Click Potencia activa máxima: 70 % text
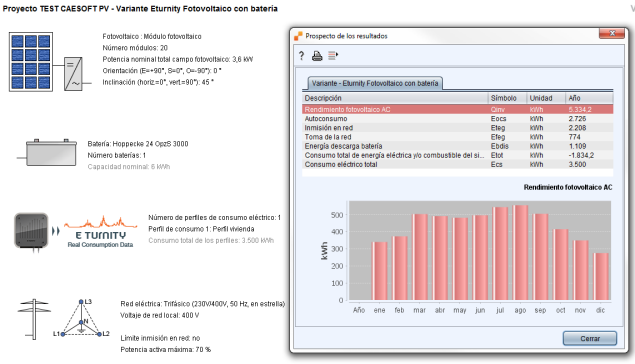This screenshot has width=635, height=364. [166, 349]
